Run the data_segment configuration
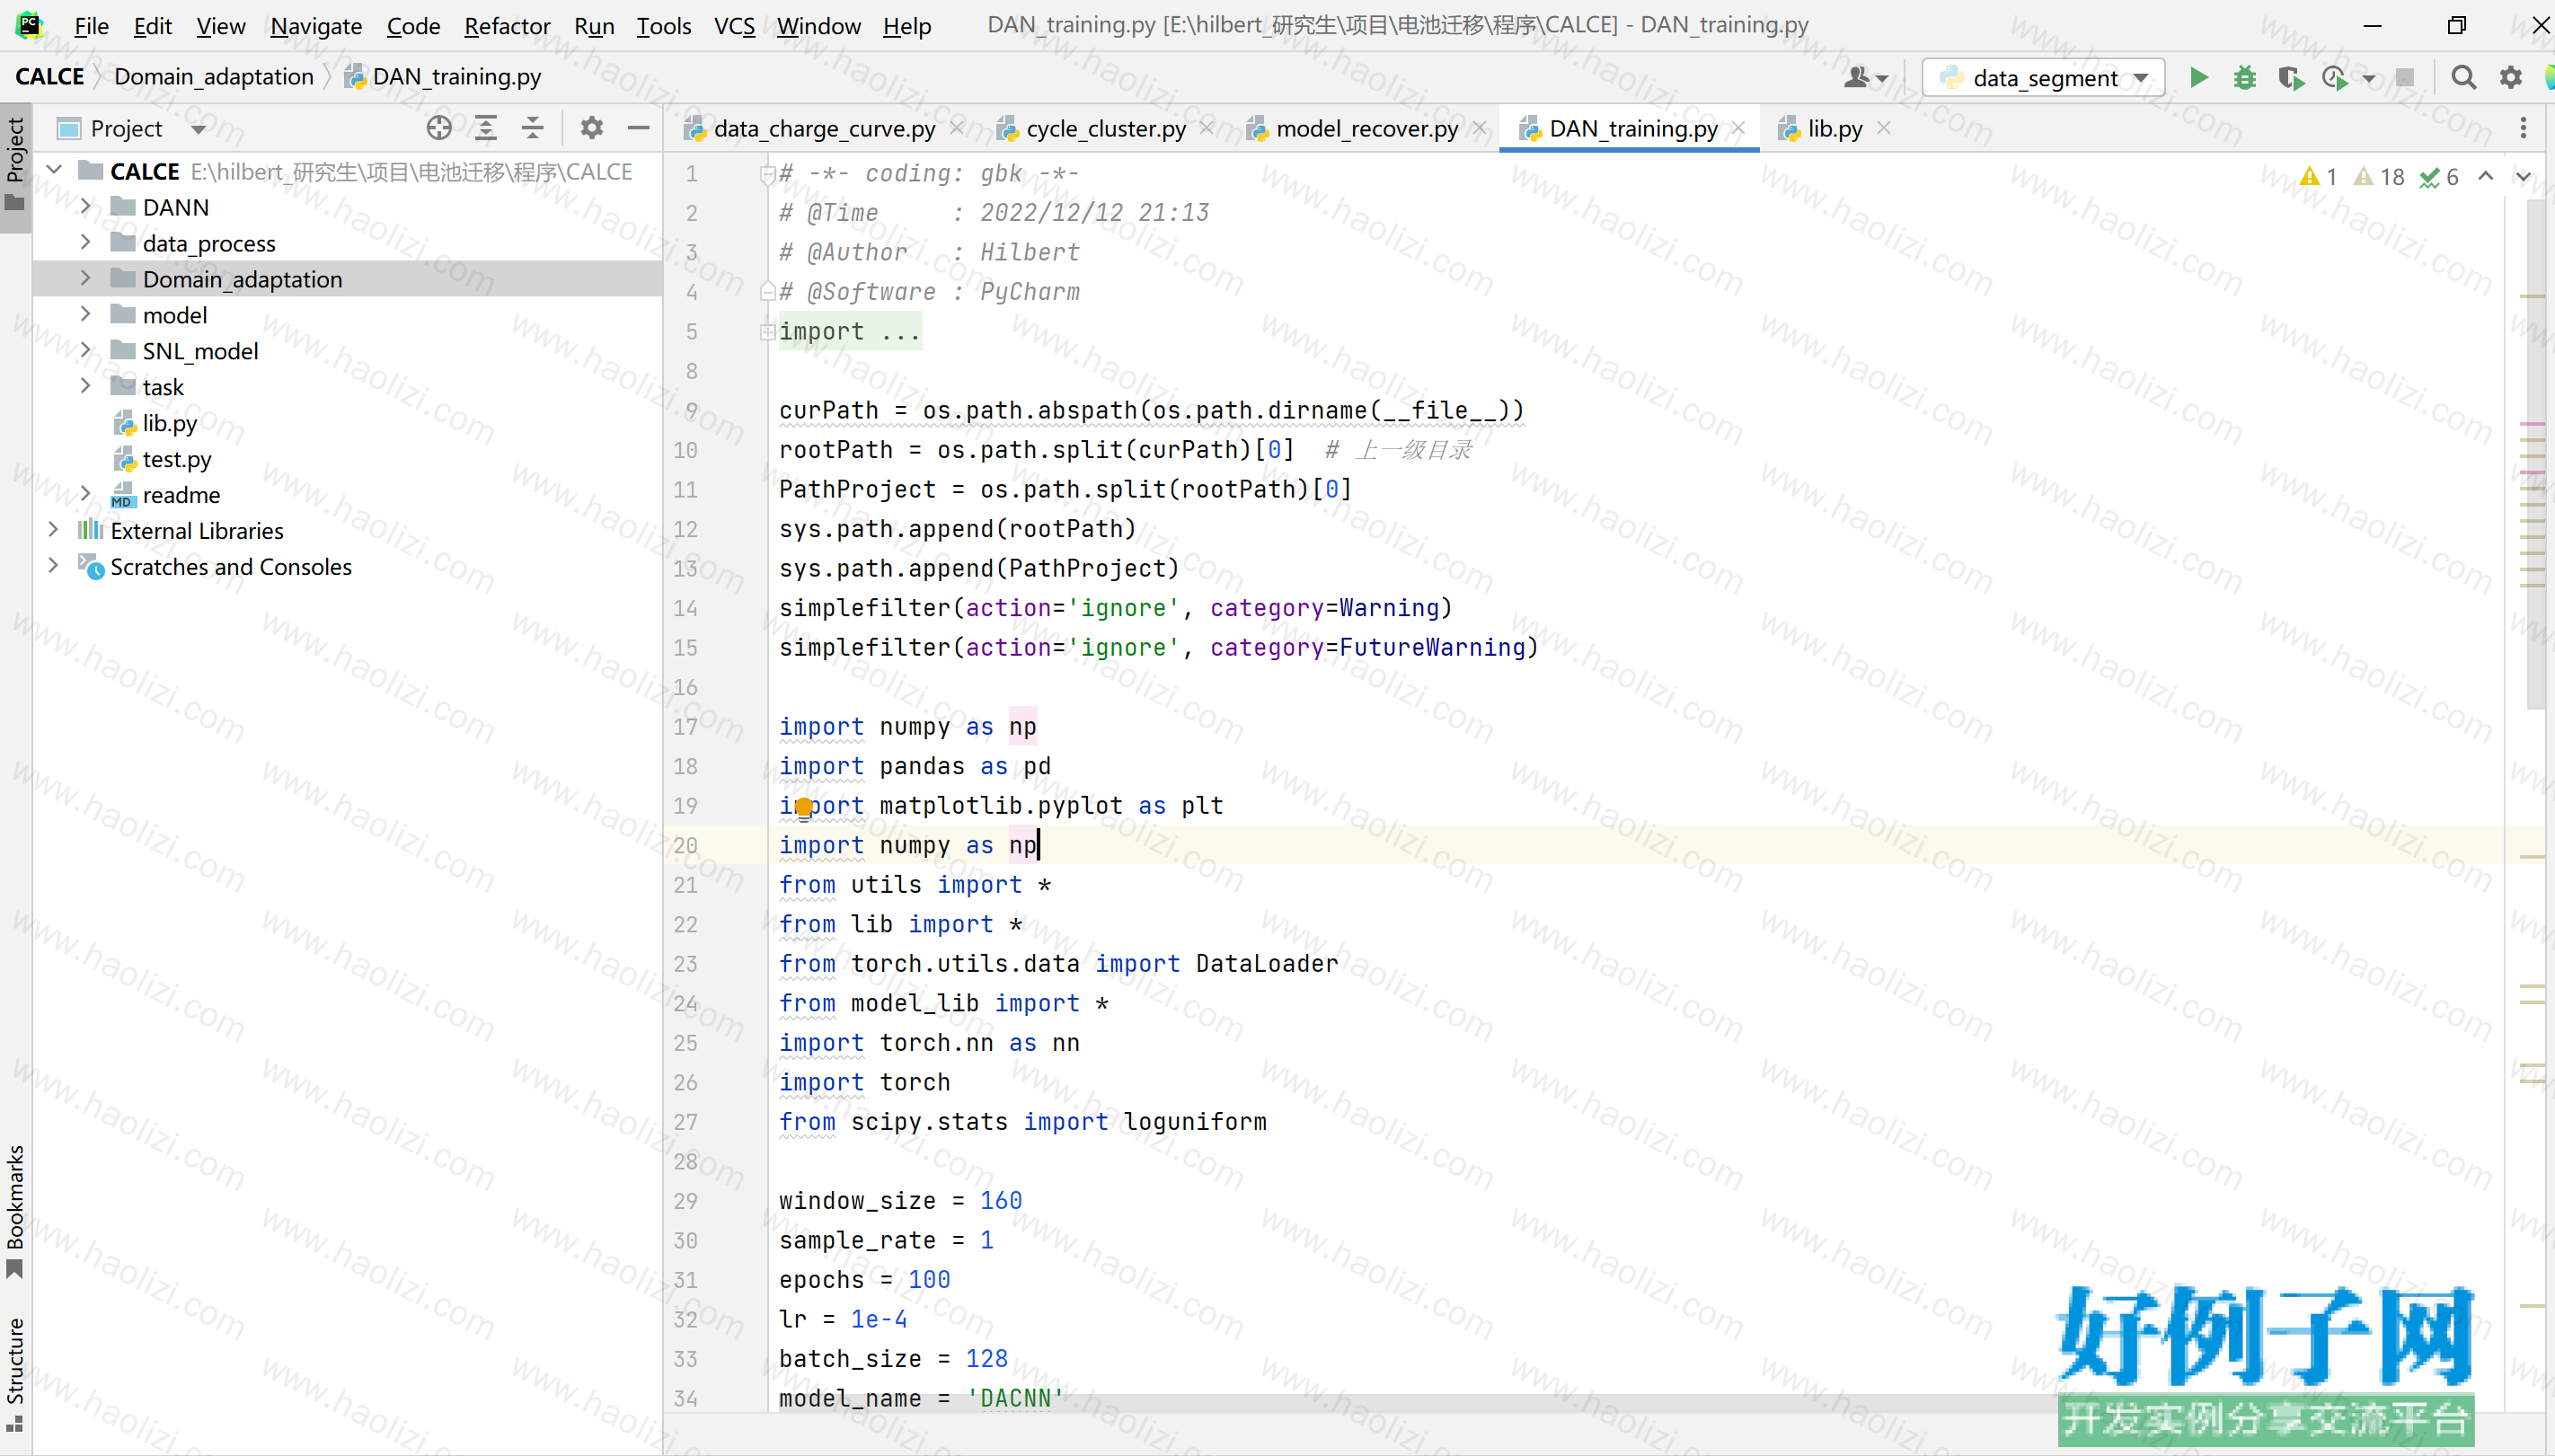The image size is (2555, 1456). [x=2198, y=77]
